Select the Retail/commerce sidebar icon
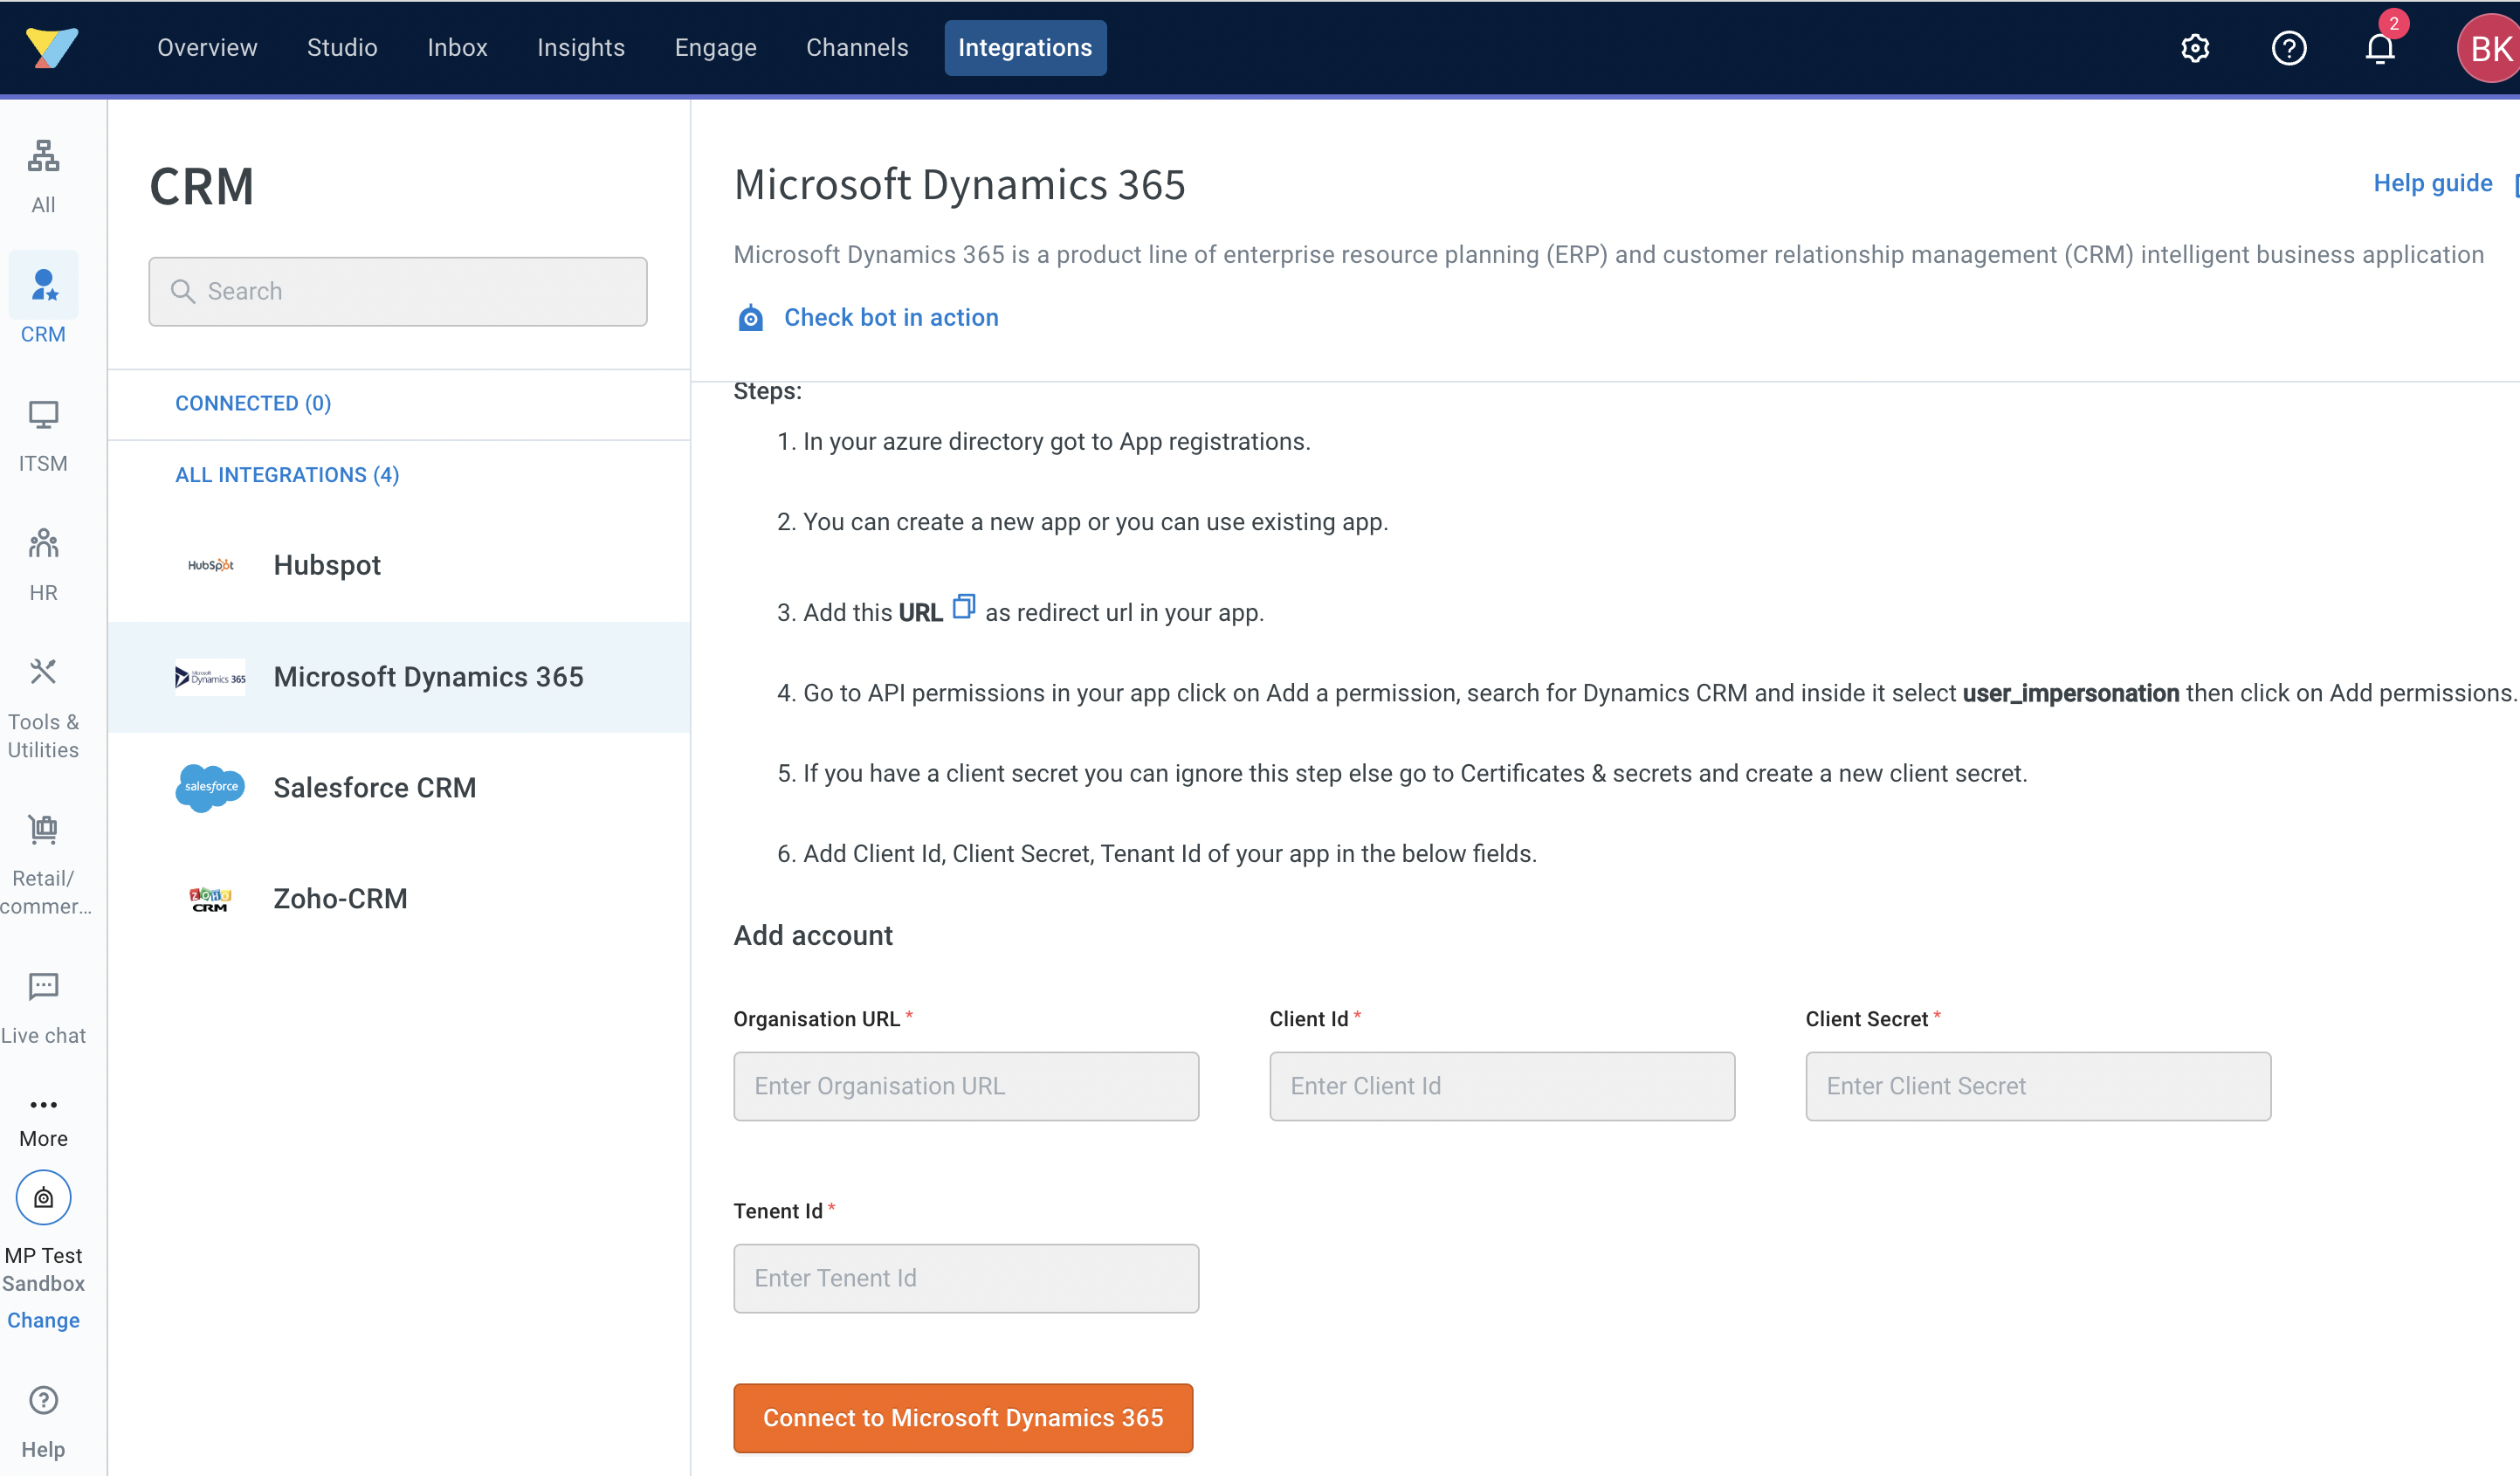 point(43,829)
